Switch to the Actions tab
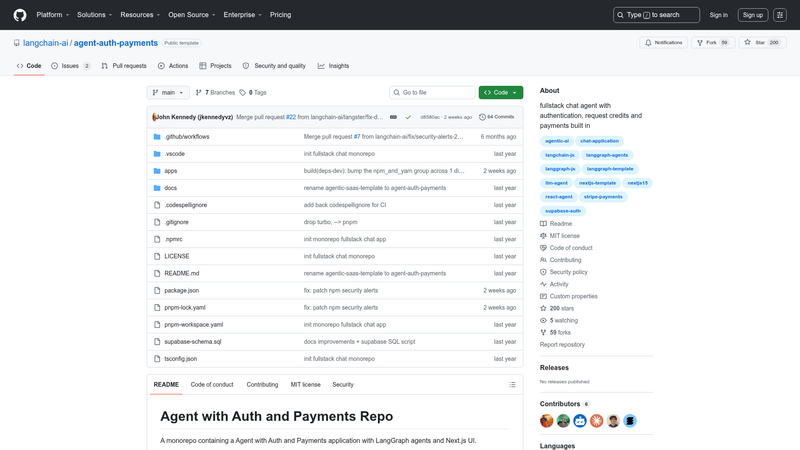Viewport: 800px width, 450px height. point(173,66)
